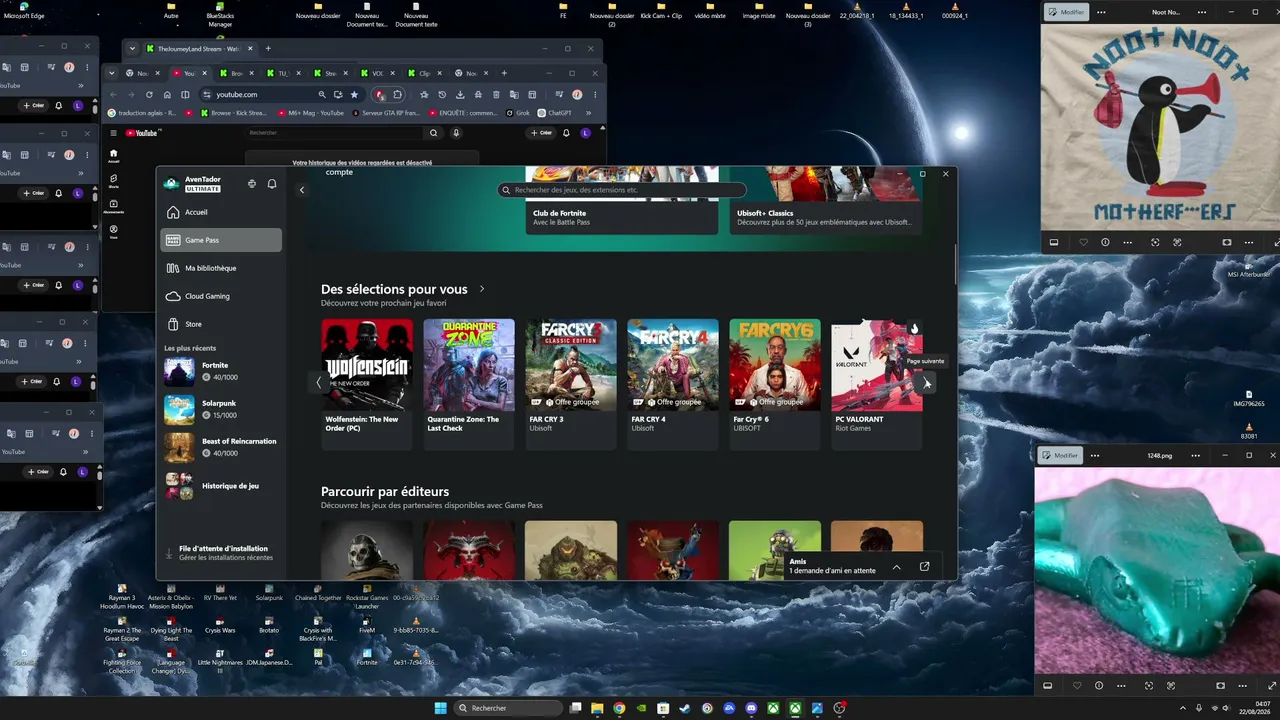
Task: Focus the Xbox 'Rechercher des jeux' search field
Action: tap(622, 190)
